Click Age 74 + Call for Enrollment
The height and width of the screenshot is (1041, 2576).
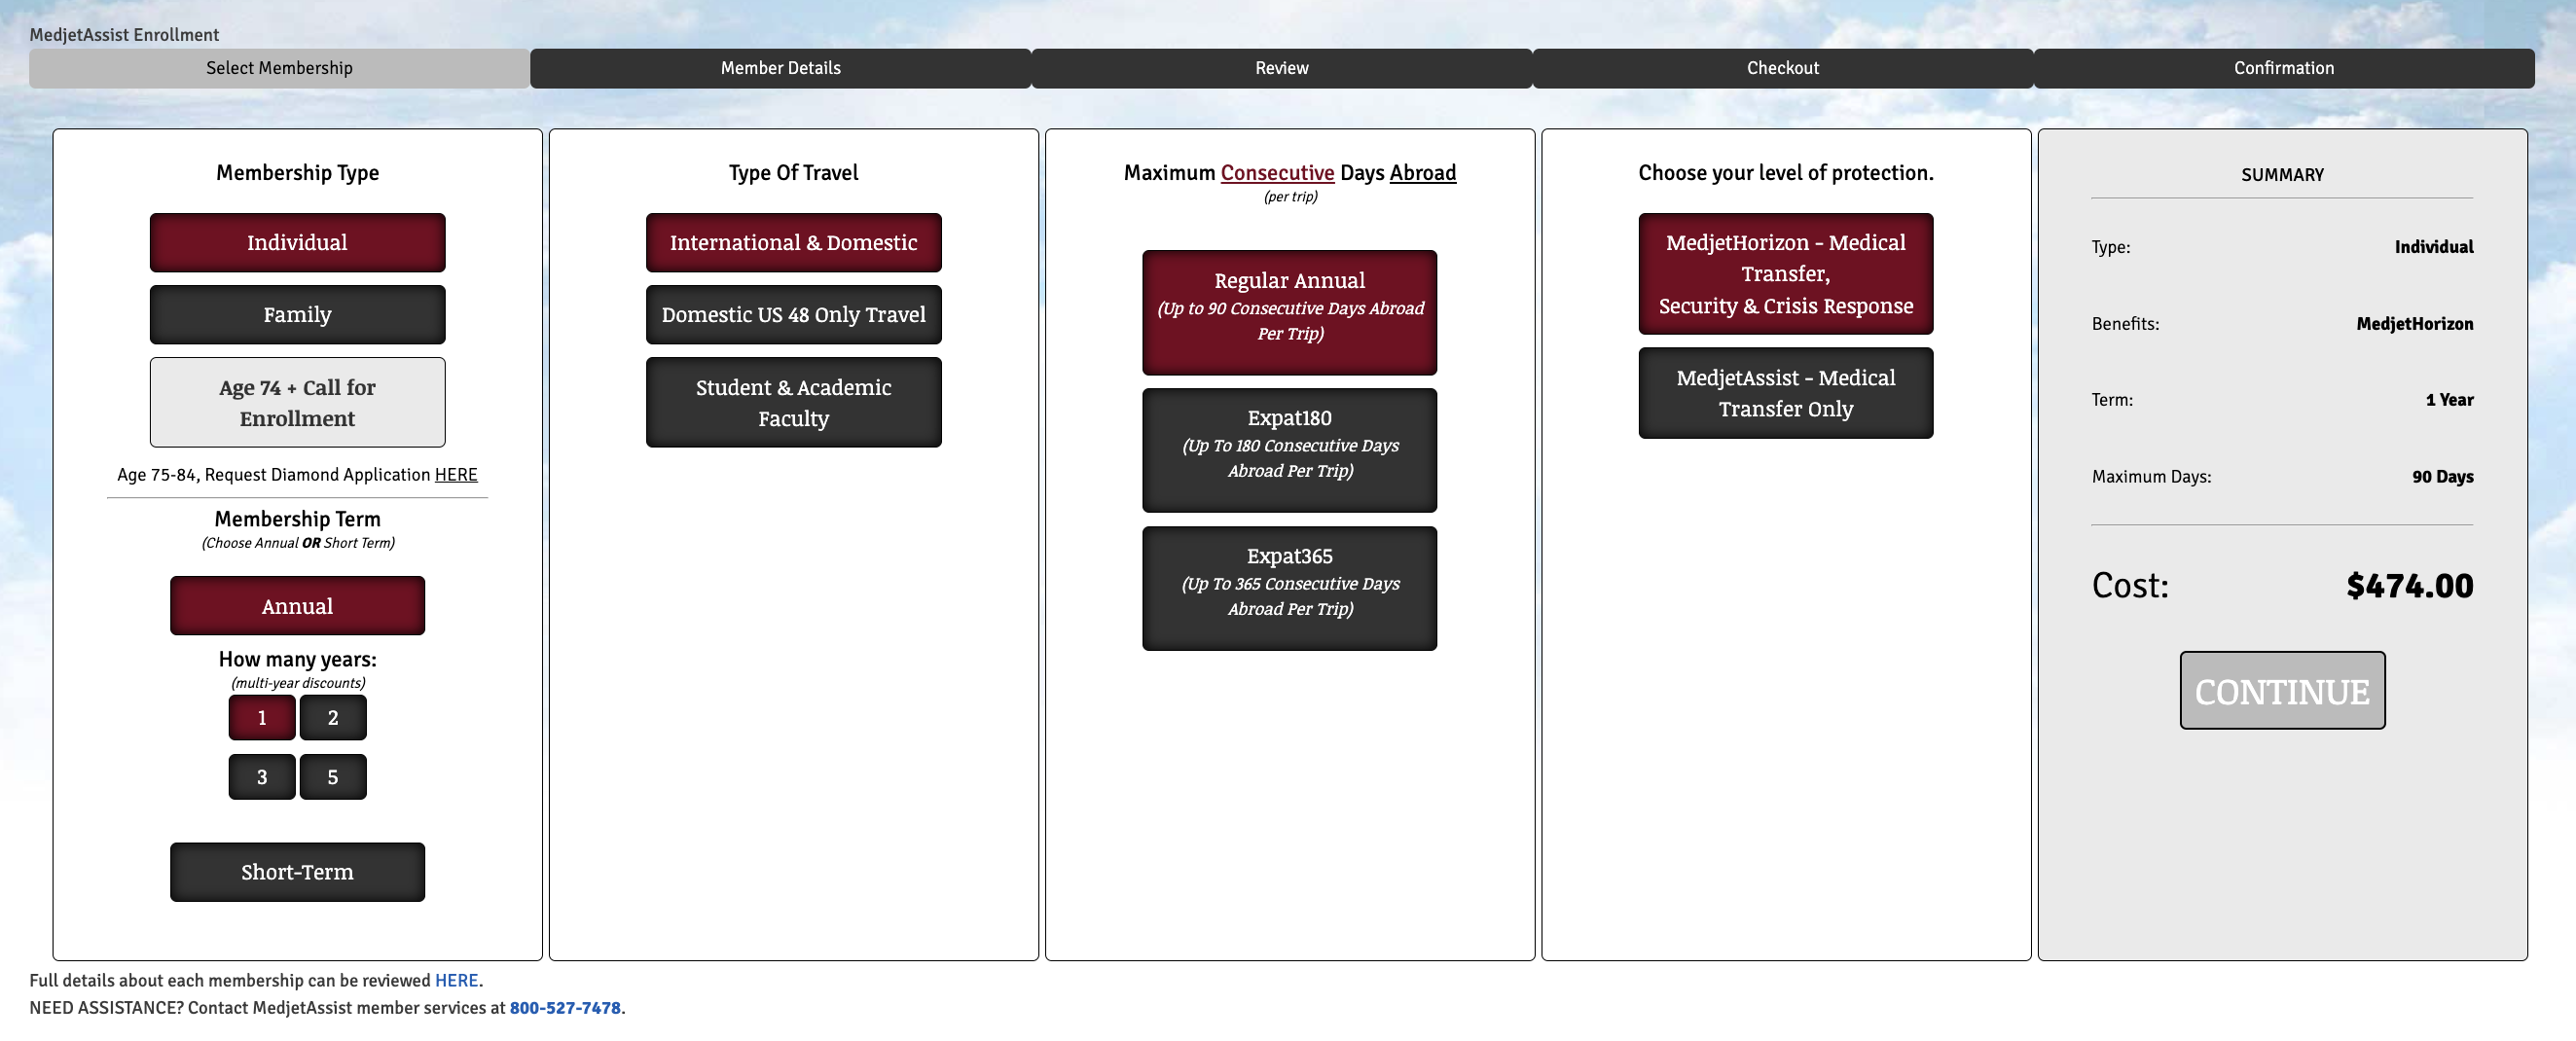coord(297,402)
